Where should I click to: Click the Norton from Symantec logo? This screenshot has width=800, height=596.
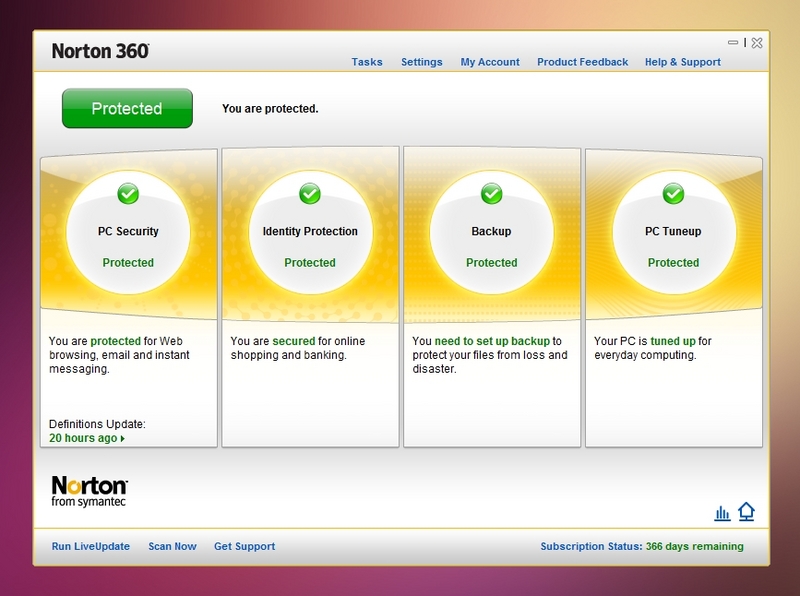[x=89, y=491]
